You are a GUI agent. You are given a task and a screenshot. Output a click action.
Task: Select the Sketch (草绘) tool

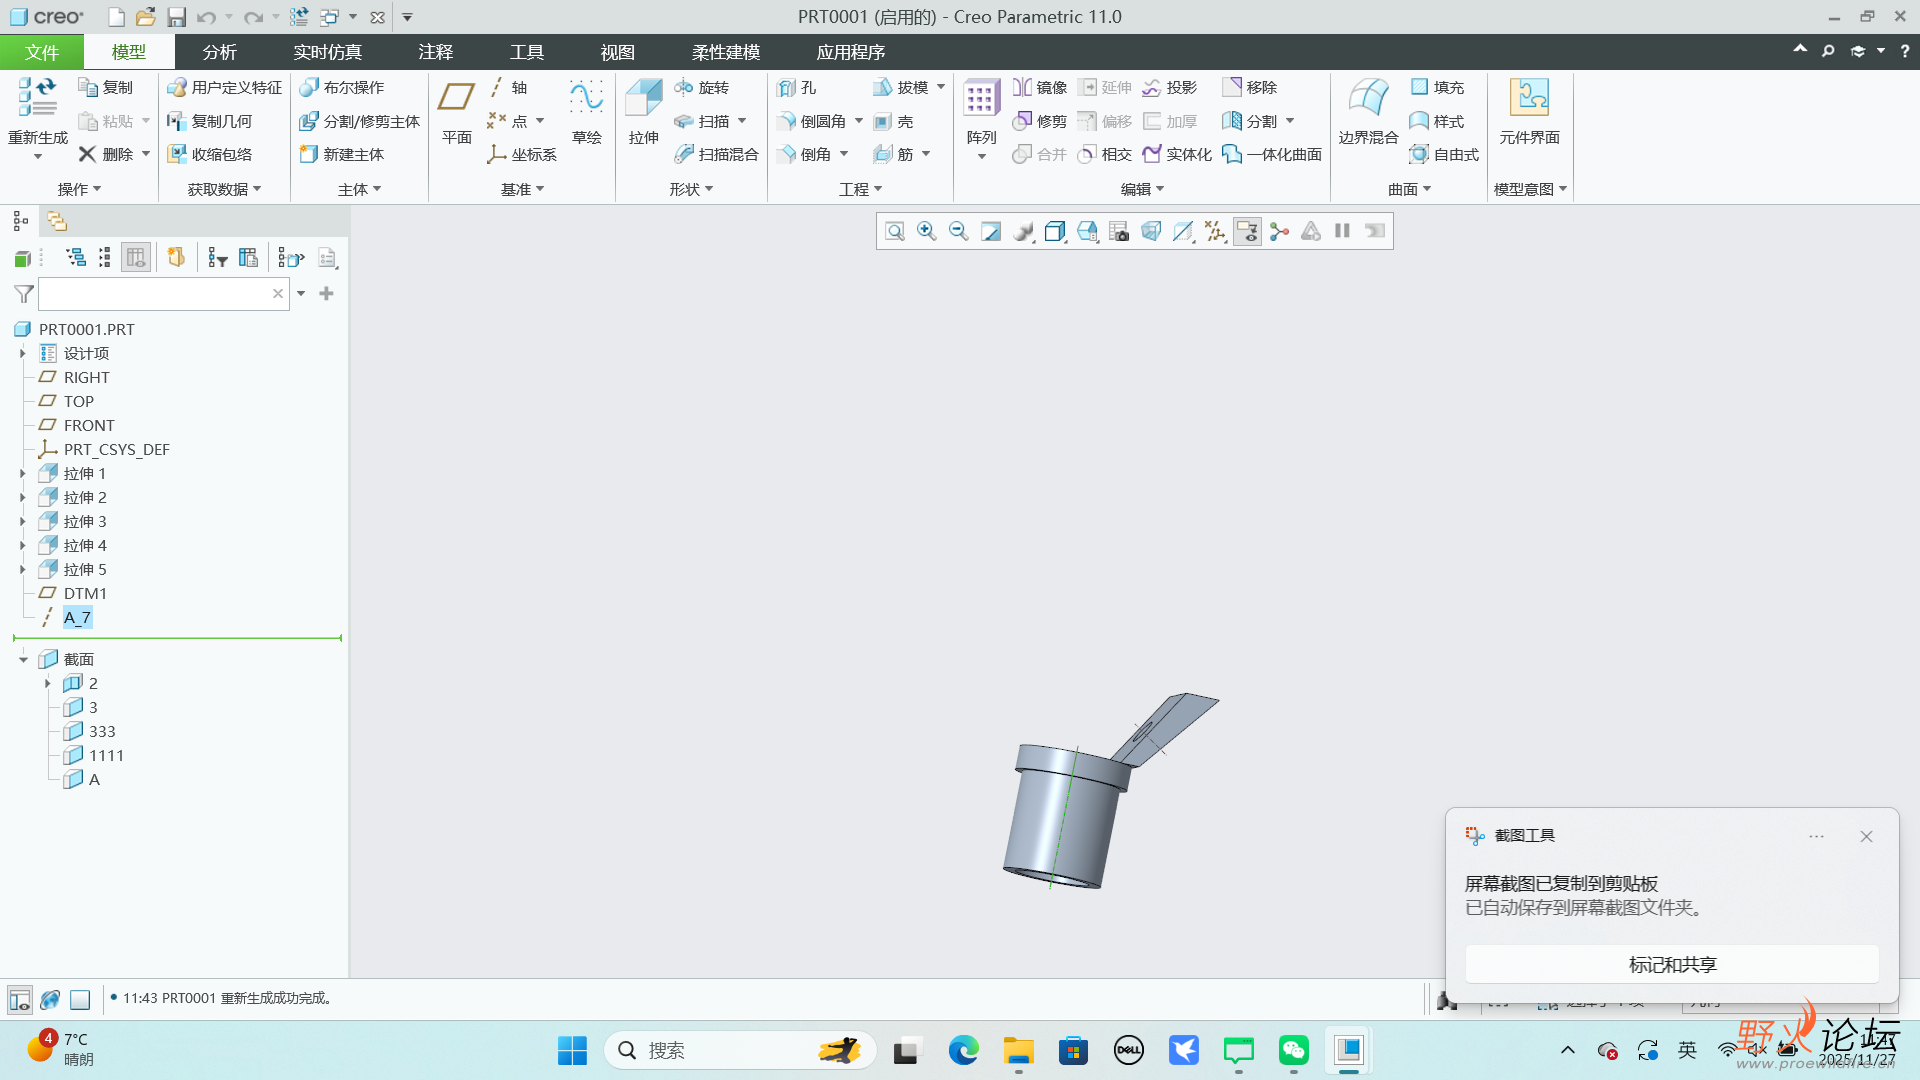click(x=586, y=99)
